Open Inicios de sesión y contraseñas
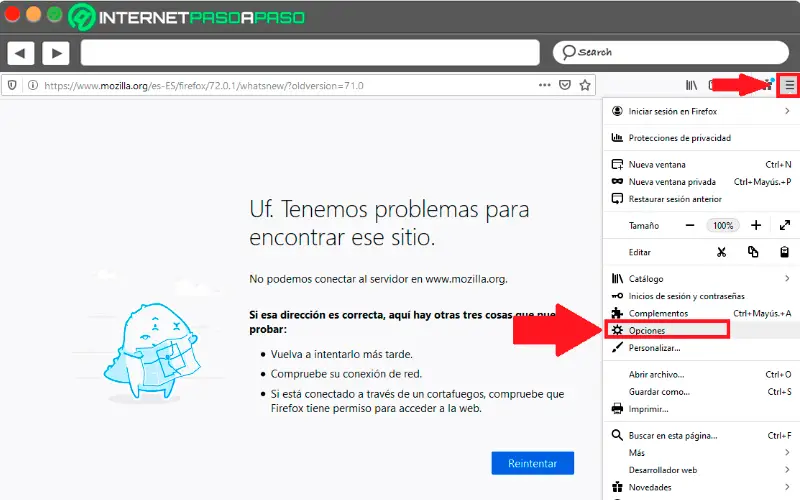800x500 pixels. point(702,296)
